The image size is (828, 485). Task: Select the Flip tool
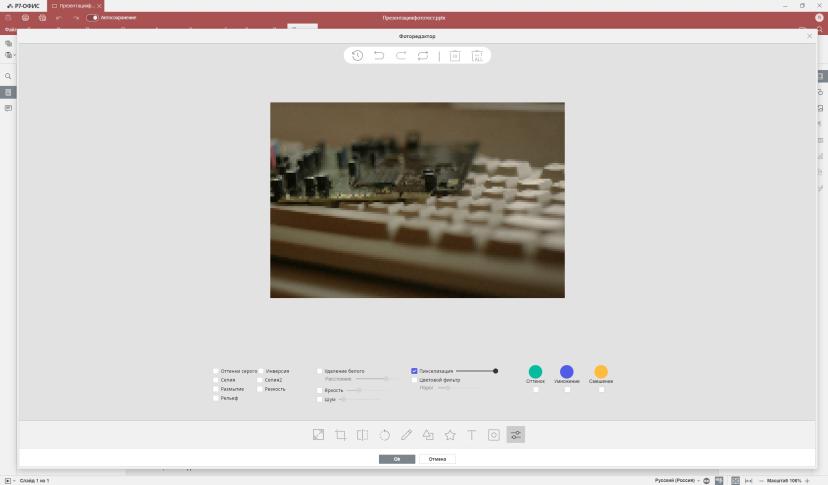362,435
